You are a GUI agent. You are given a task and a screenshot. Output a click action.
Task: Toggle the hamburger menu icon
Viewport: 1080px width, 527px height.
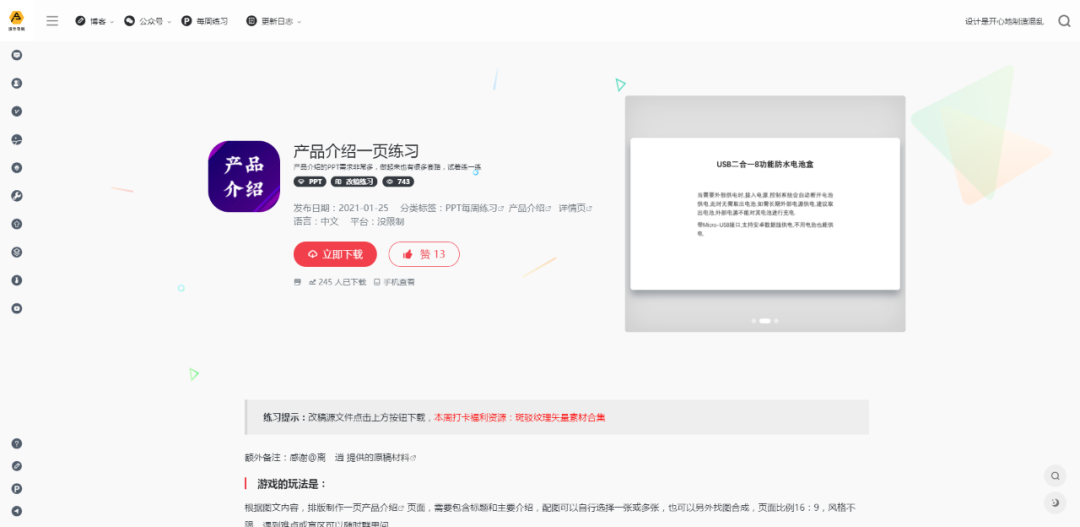tap(52, 21)
